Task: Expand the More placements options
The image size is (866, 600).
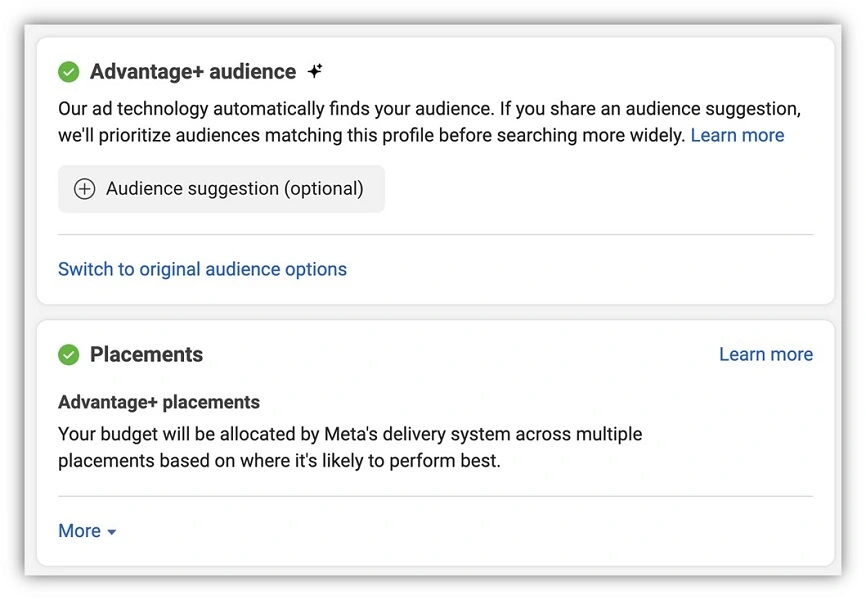Action: [x=80, y=531]
